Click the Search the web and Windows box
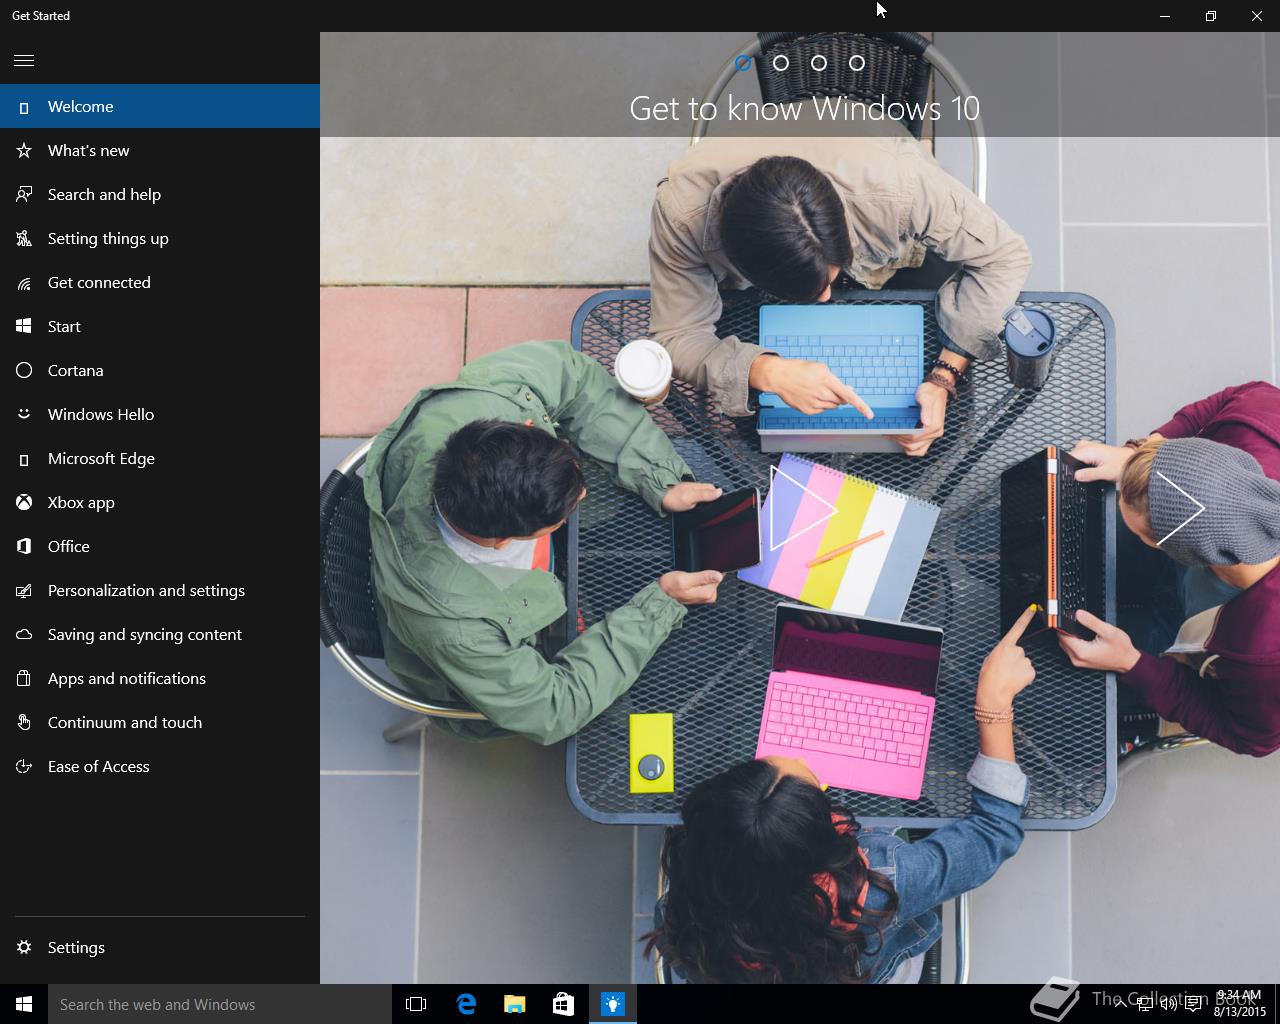The image size is (1280, 1024). (x=220, y=1004)
